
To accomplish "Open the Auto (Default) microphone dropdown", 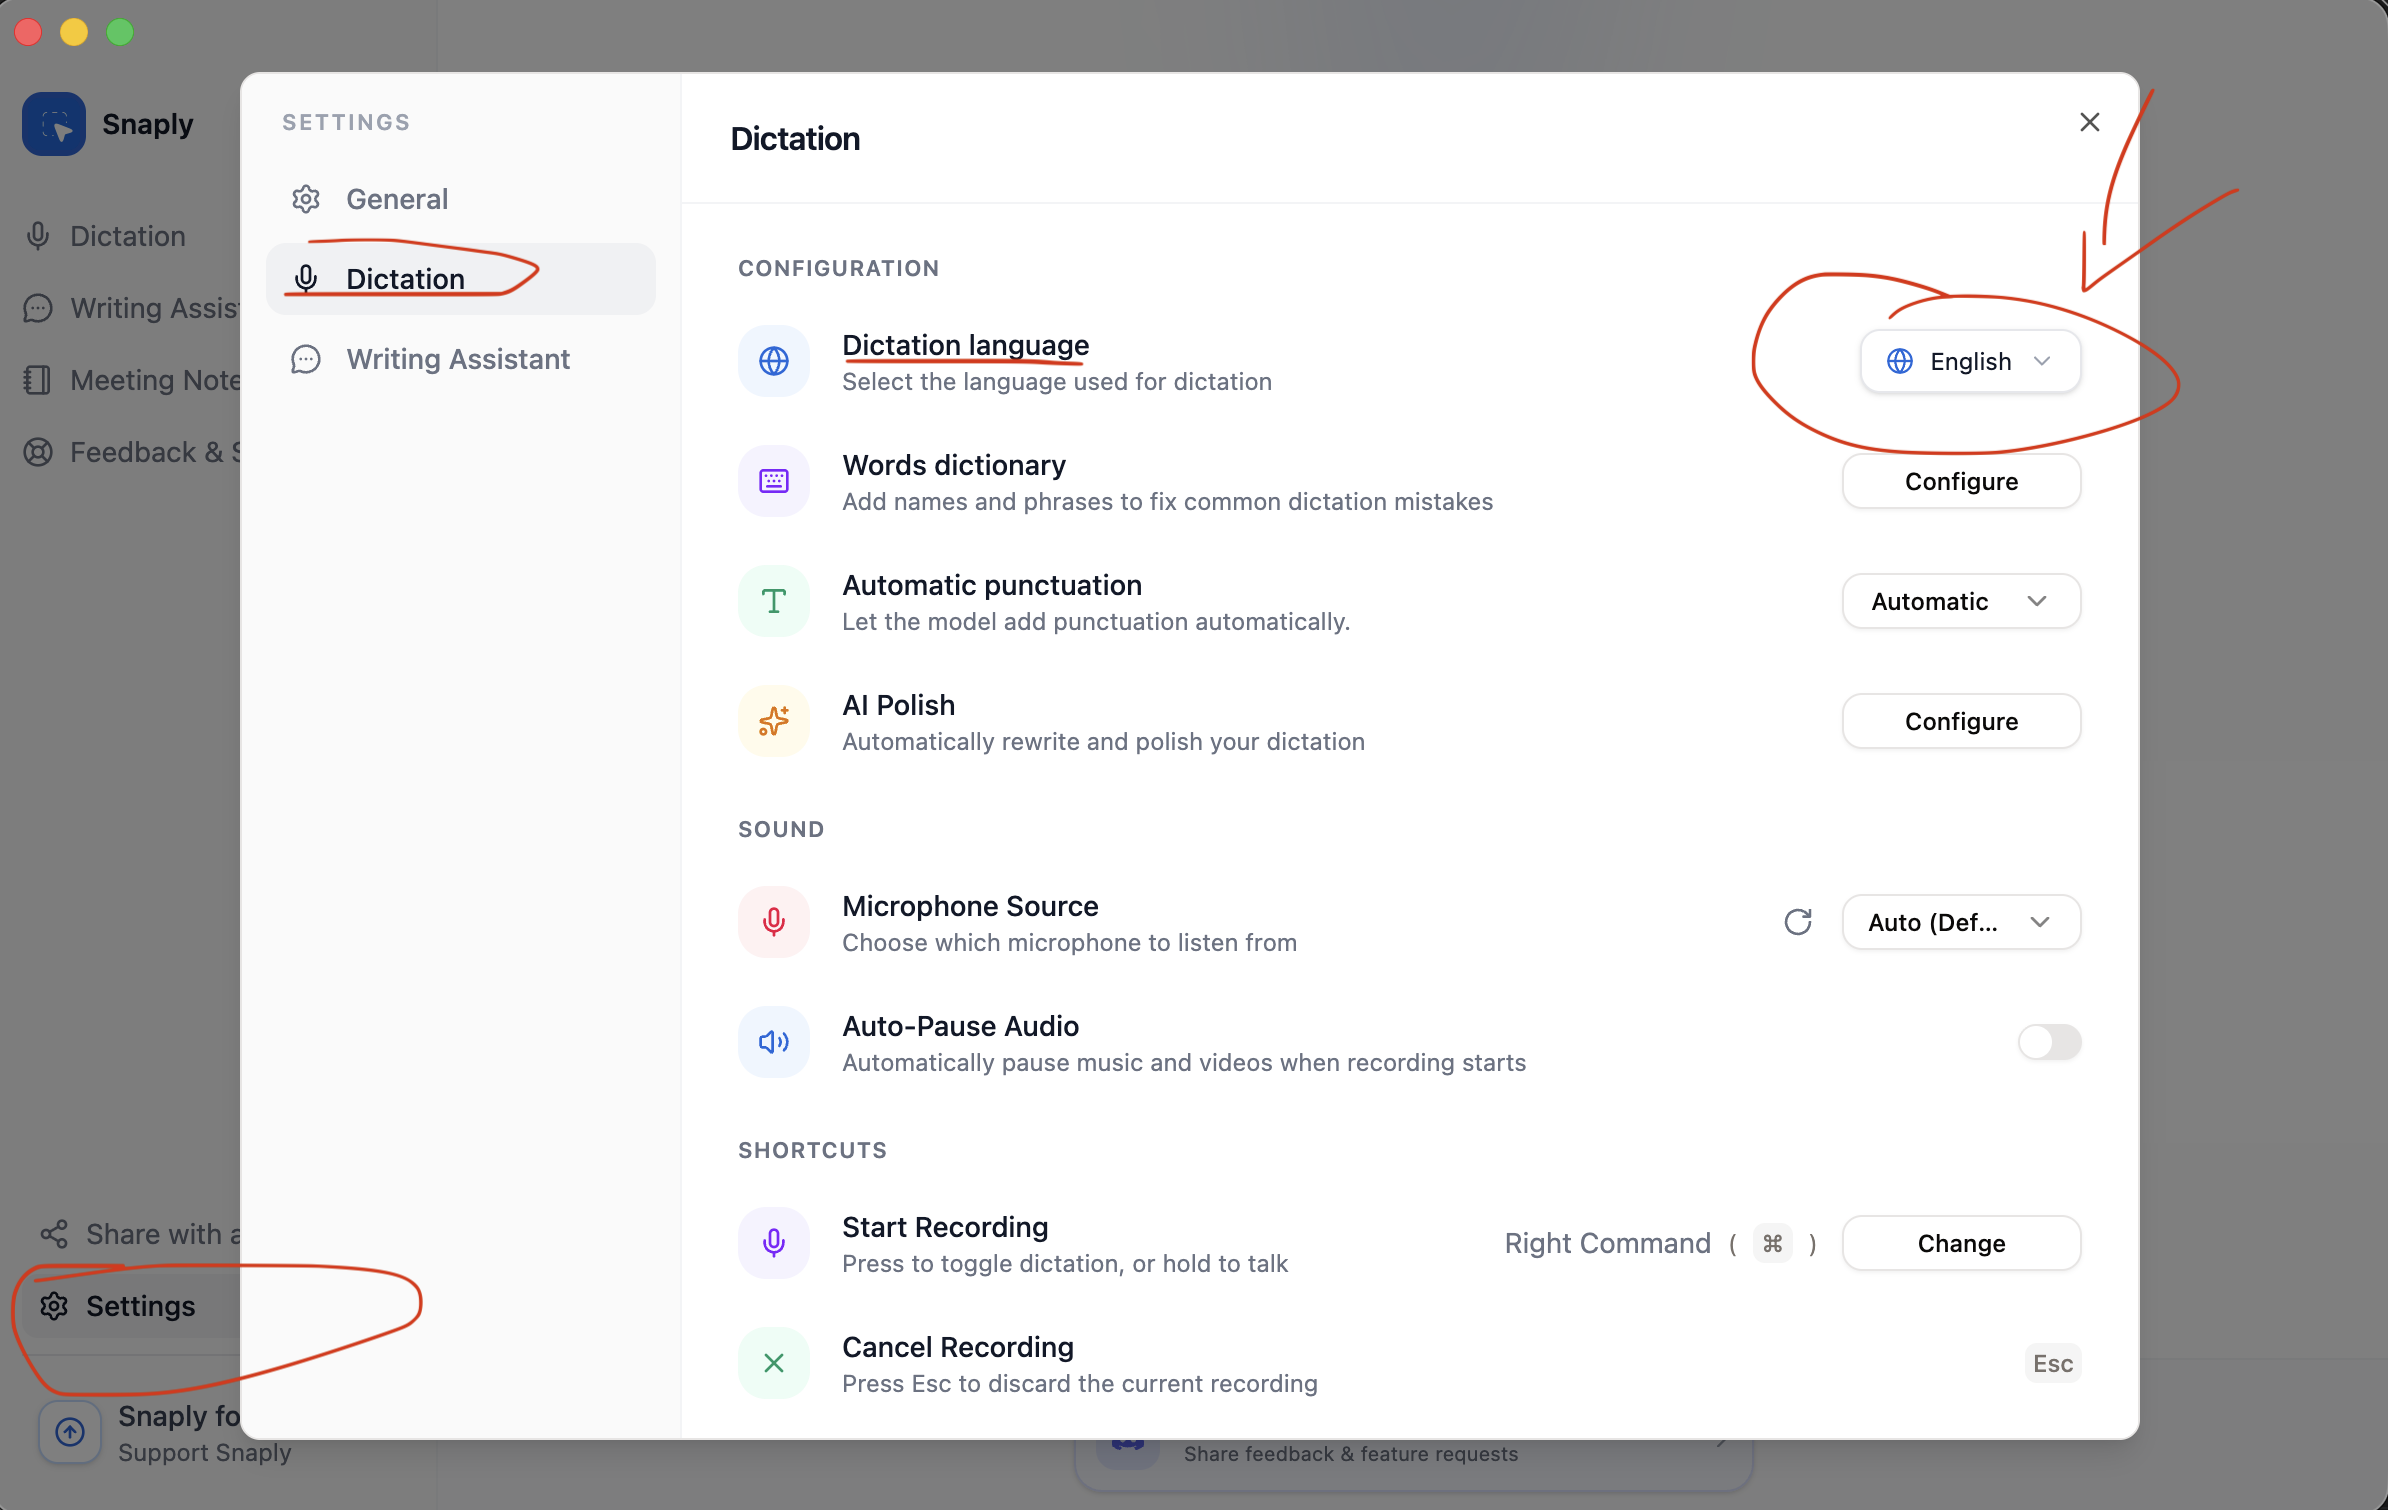I will 1959,922.
